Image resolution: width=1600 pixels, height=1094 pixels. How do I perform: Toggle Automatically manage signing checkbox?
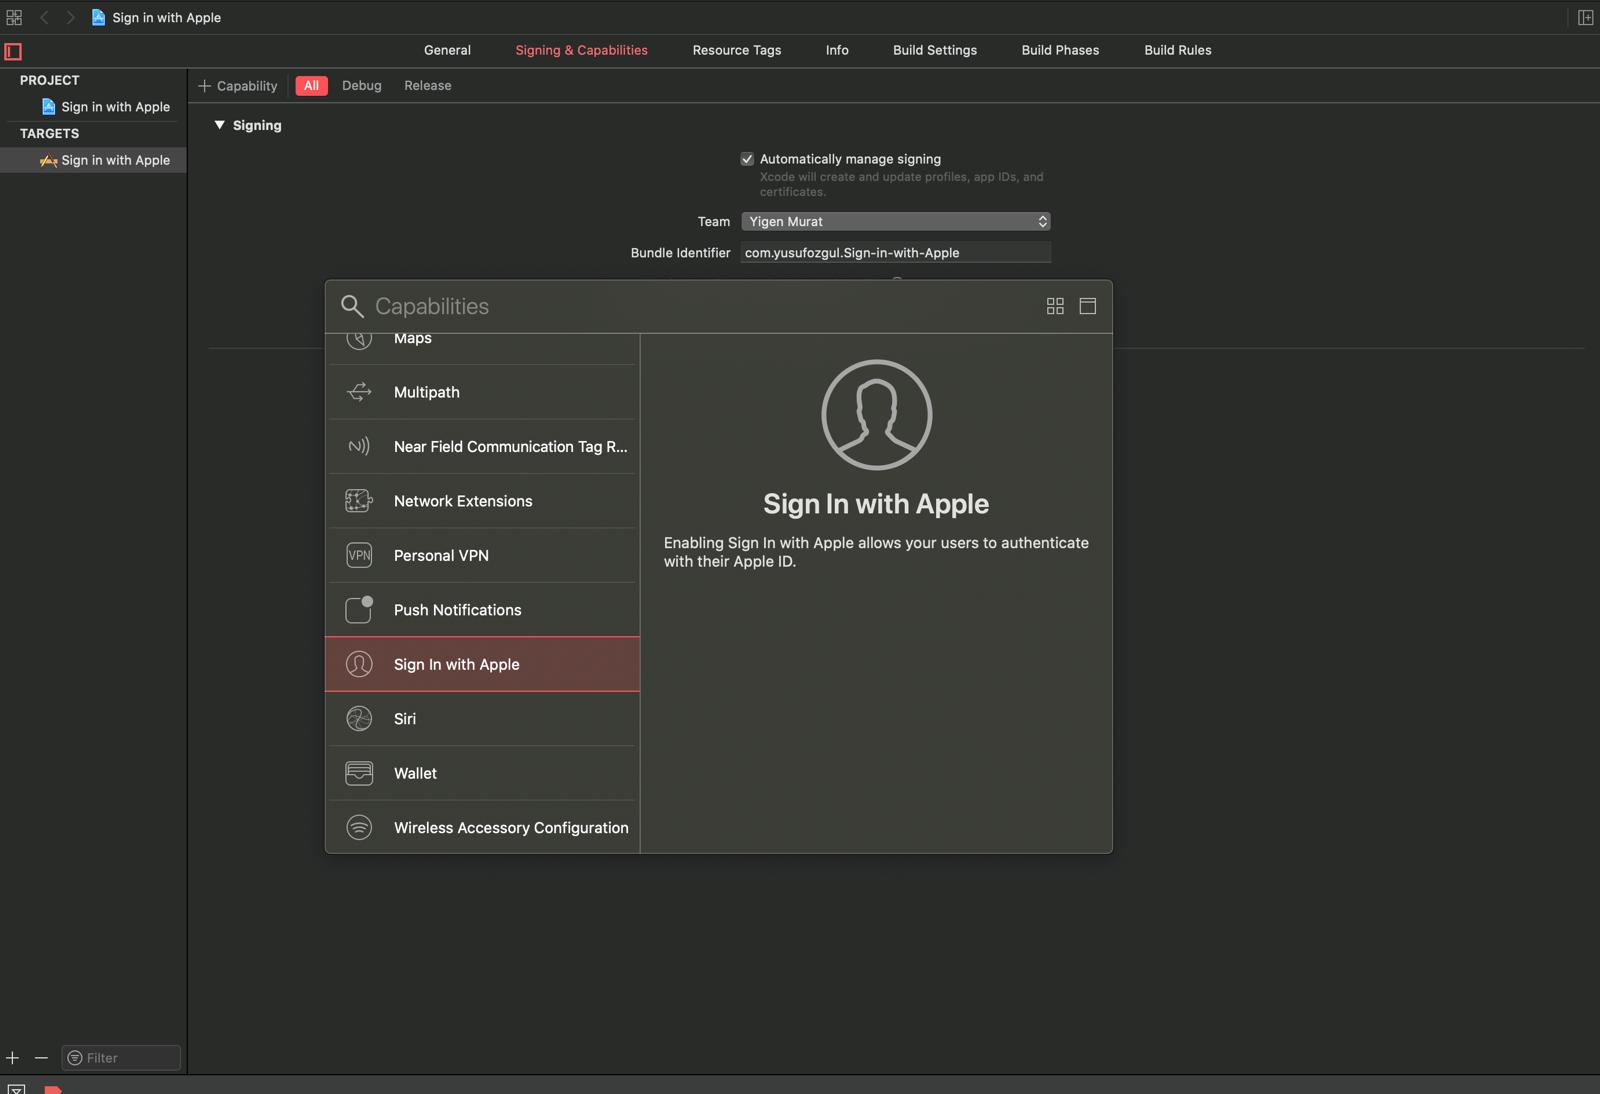click(747, 159)
